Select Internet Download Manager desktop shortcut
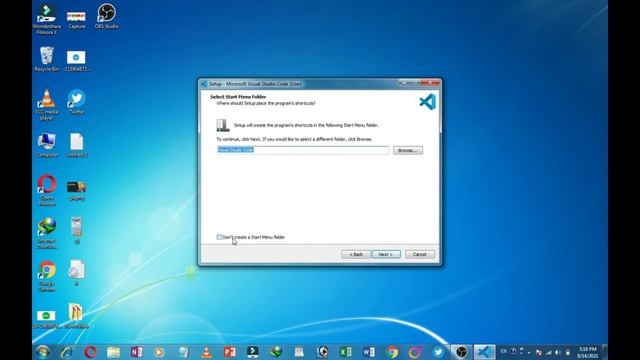The image size is (640, 360). (x=47, y=233)
